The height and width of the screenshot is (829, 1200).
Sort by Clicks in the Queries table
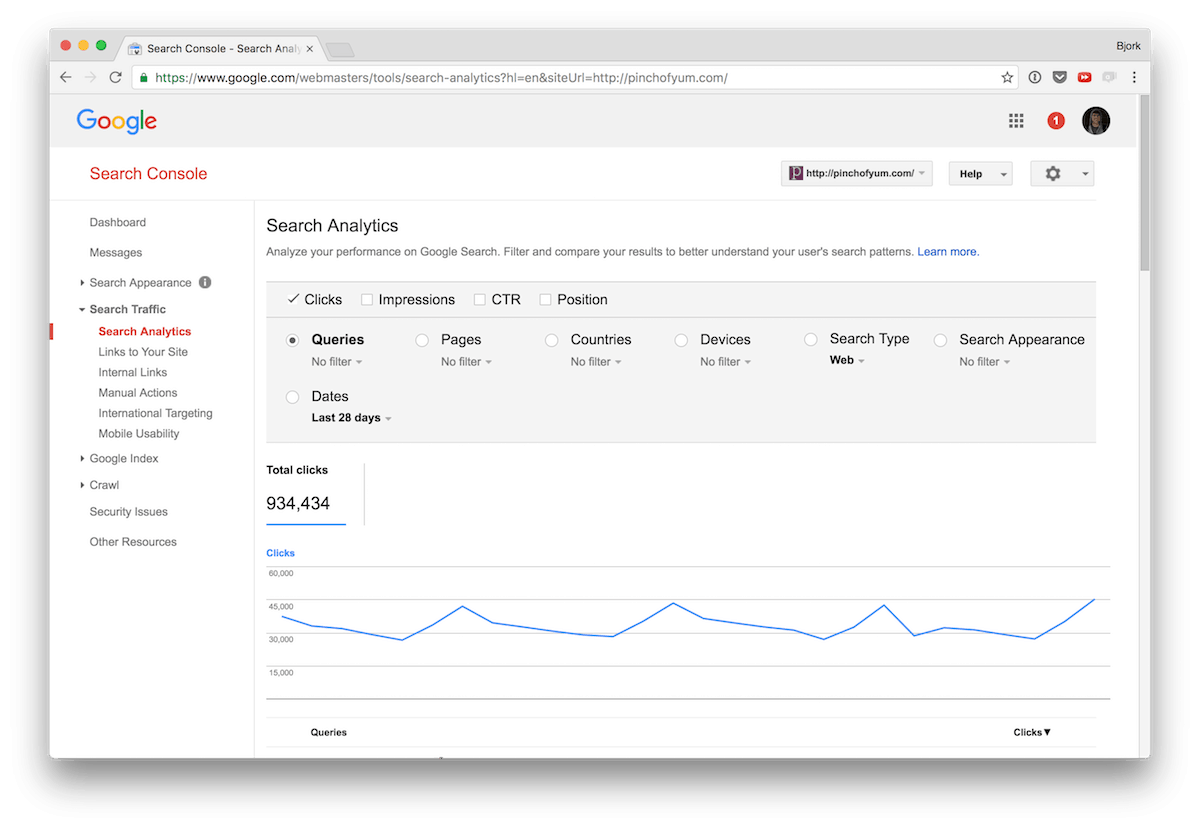[1031, 732]
